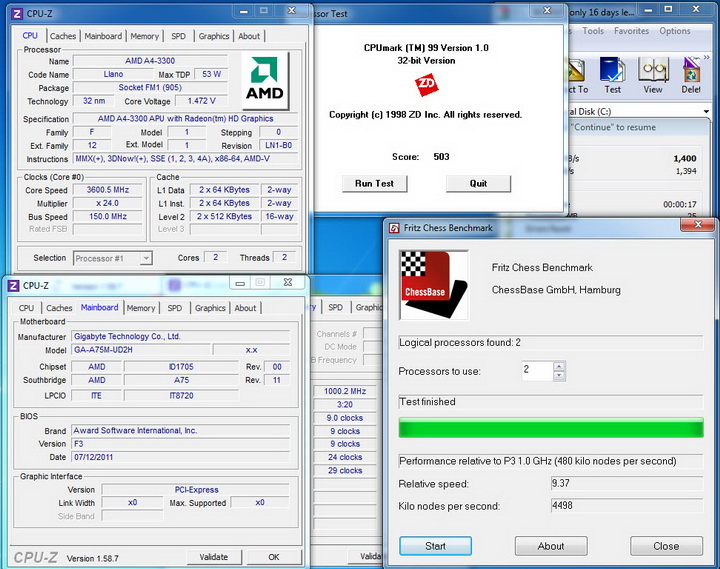Click BIOS date 07/12/2011
This screenshot has width=720, height=569.
coord(181,457)
